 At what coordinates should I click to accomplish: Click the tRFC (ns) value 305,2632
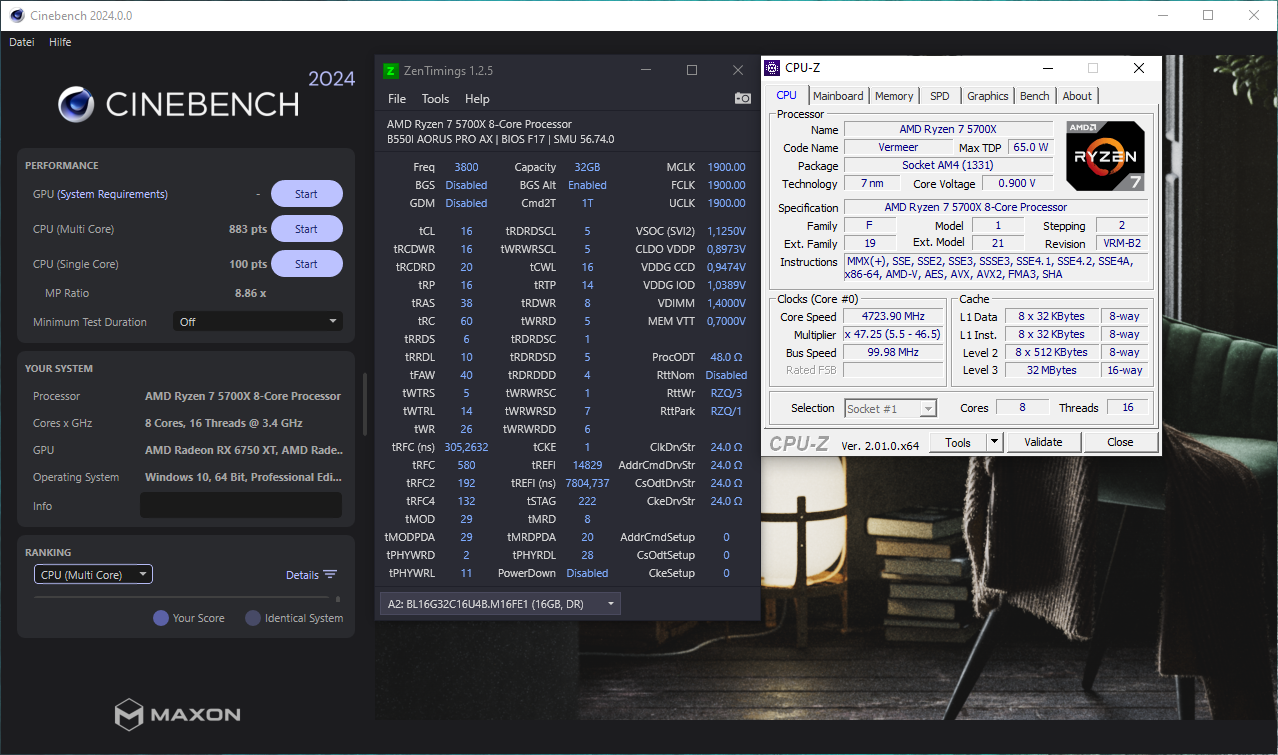[x=468, y=447]
